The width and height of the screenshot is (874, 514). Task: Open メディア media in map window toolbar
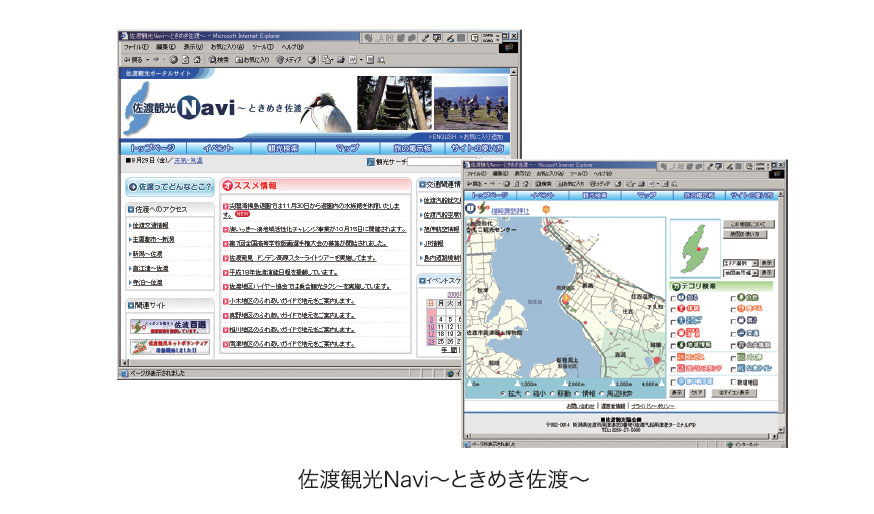[600, 183]
